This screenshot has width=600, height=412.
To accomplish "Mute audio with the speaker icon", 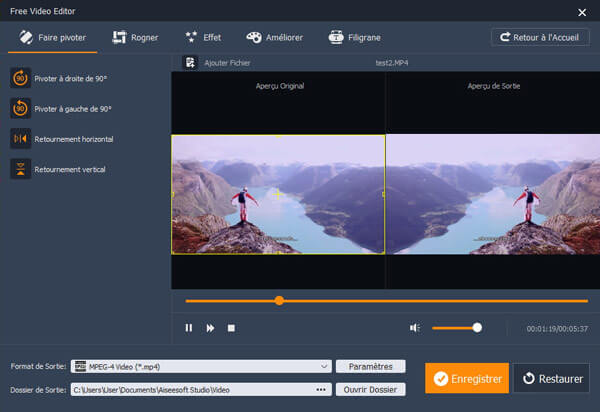I will 414,327.
